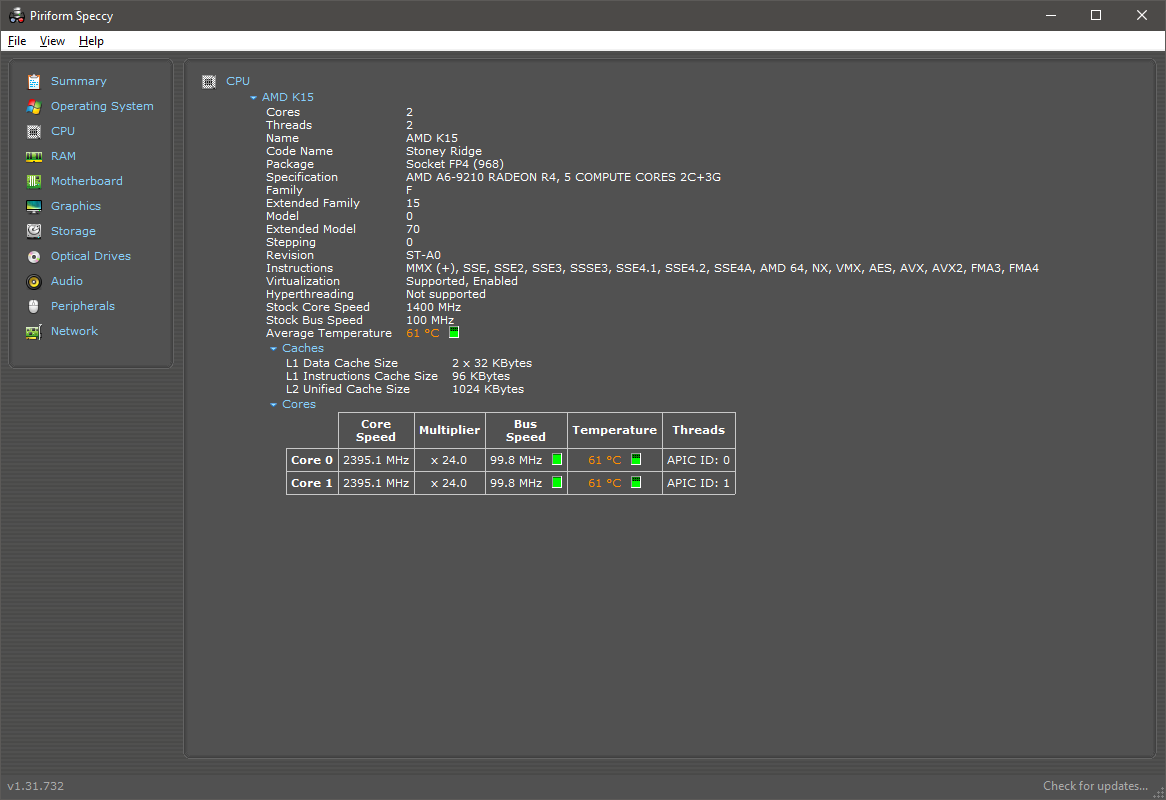Click the Multiplier column header

(x=450, y=430)
